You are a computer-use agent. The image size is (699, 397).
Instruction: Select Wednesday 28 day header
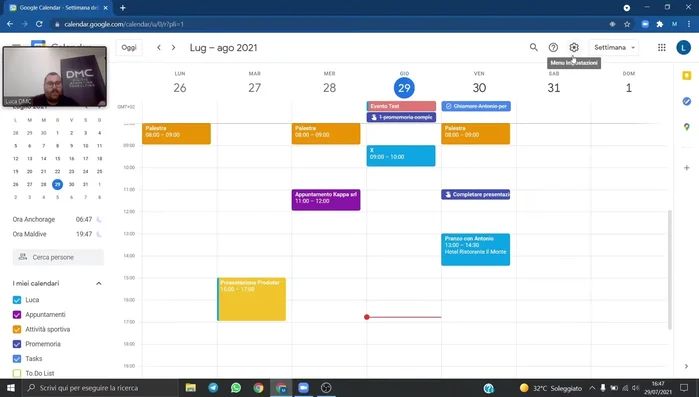tap(329, 88)
